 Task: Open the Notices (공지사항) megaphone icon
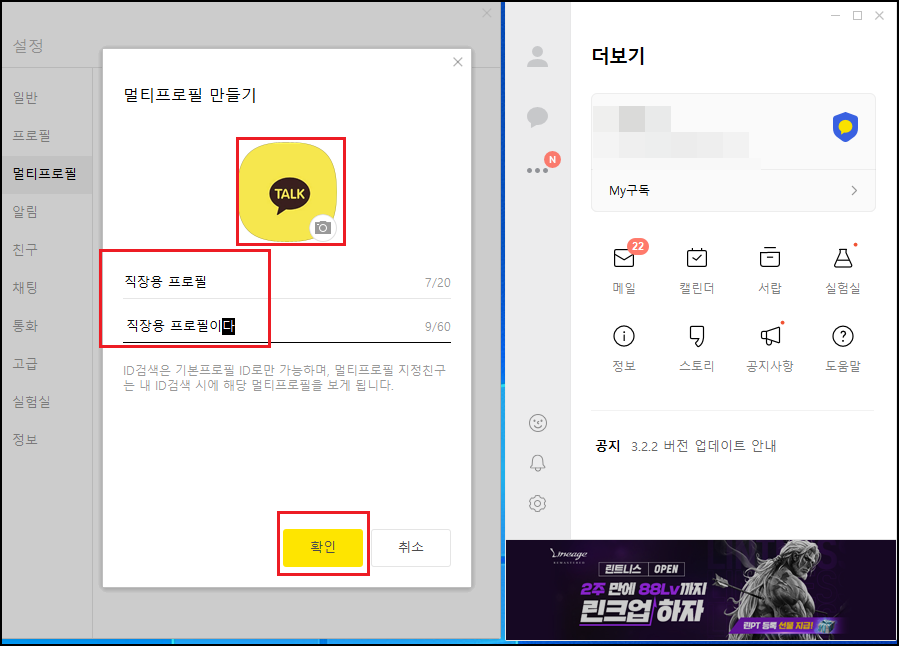point(770,336)
